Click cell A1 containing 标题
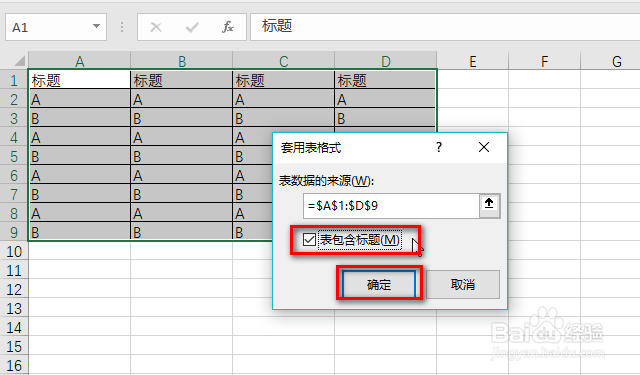Viewport: 640px width, 375px height. (80, 80)
